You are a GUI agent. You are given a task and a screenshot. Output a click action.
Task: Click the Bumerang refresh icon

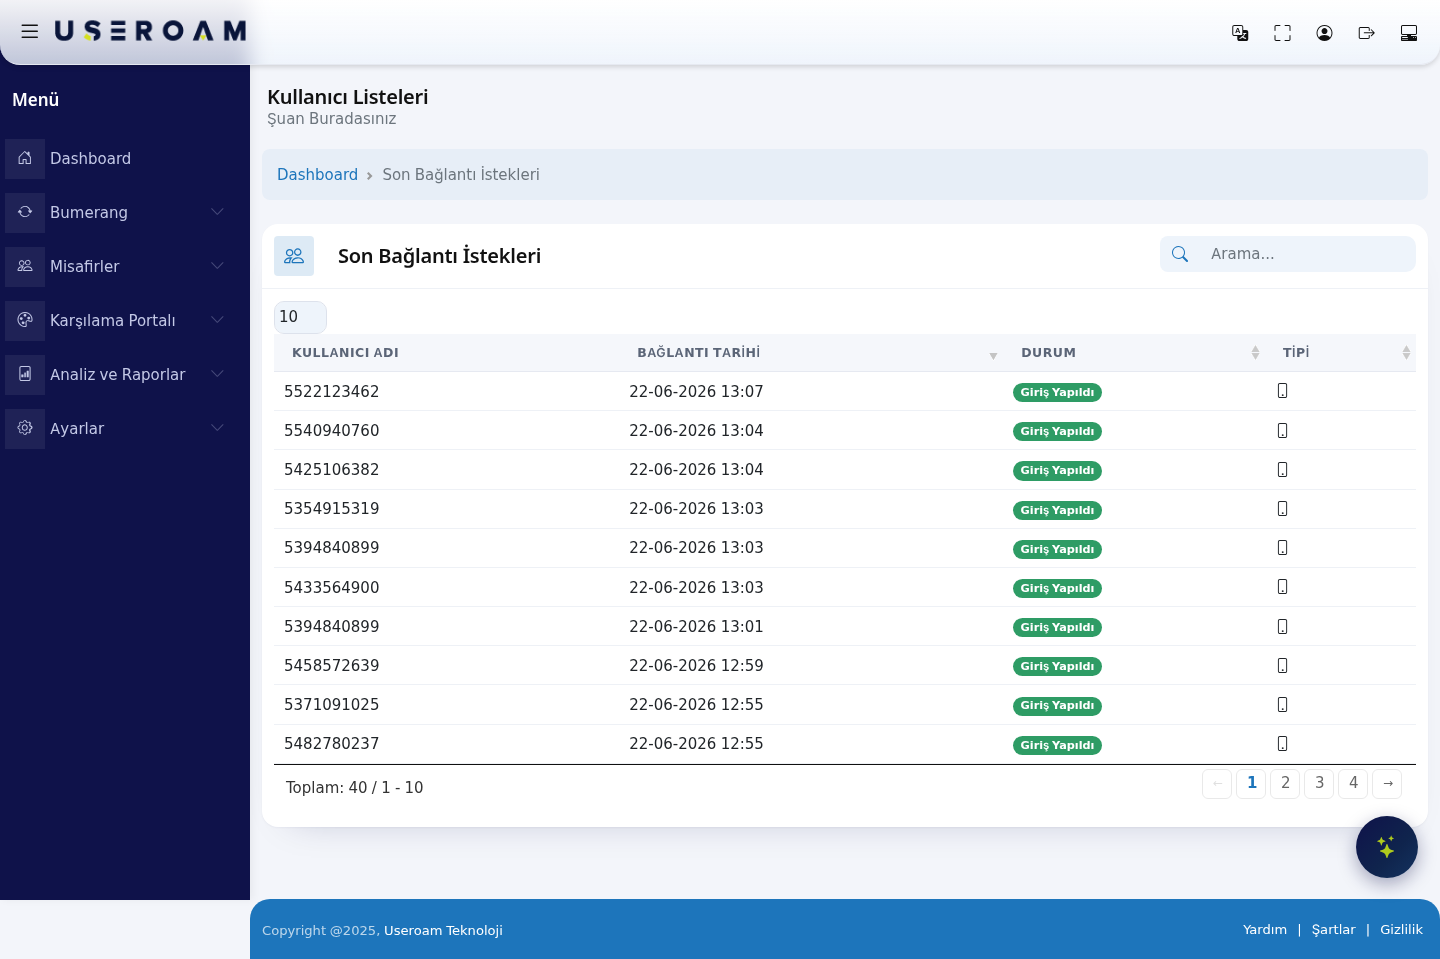[25, 212]
